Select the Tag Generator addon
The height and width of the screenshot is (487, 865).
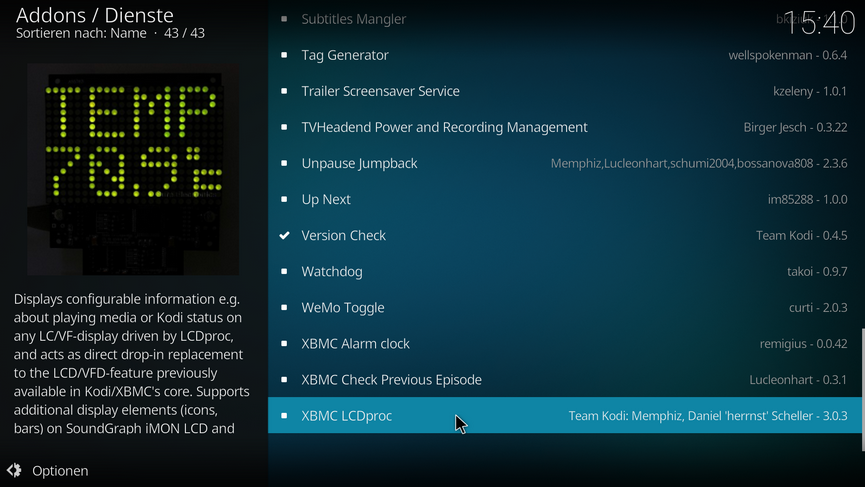click(565, 55)
